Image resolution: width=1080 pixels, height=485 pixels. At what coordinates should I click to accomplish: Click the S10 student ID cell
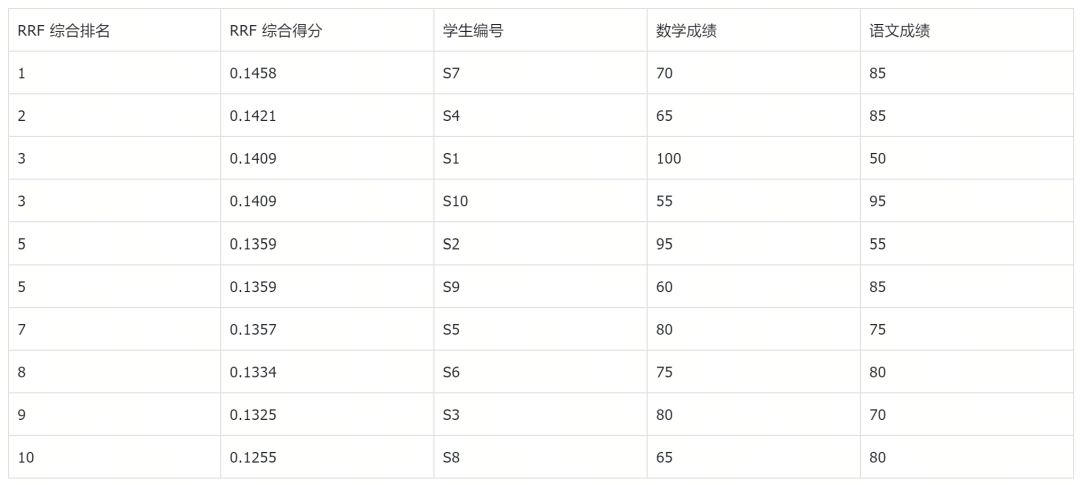pos(455,201)
